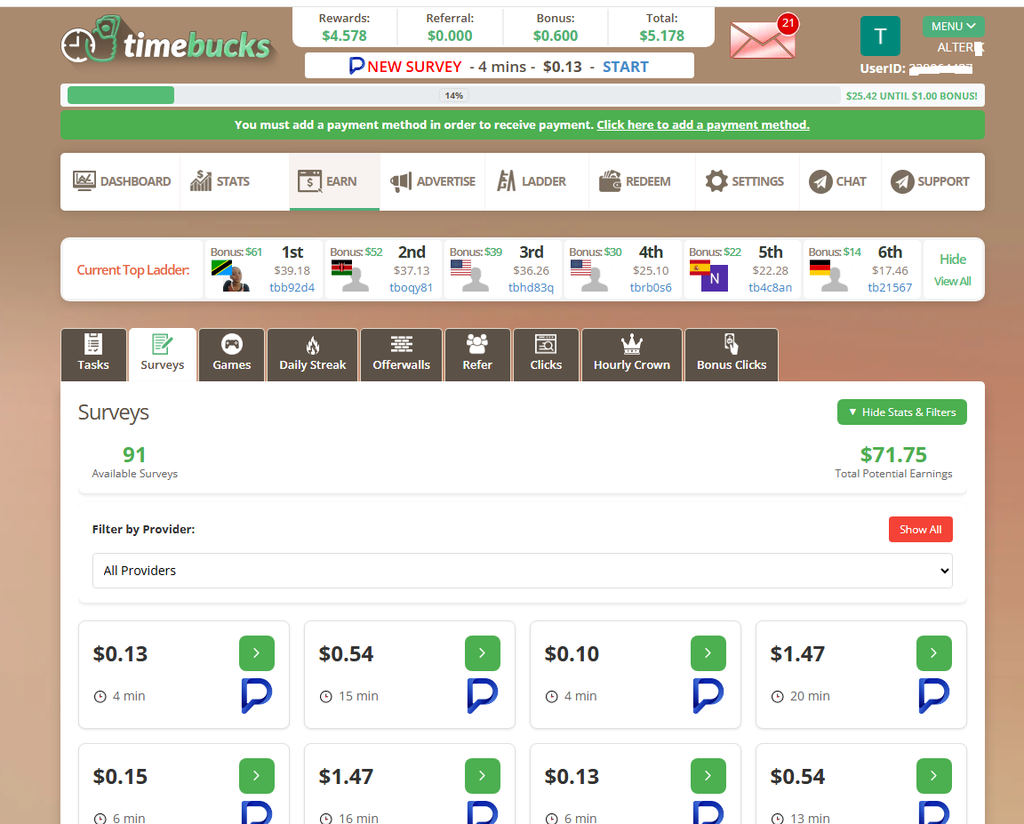The height and width of the screenshot is (824, 1024).
Task: Start the $0.10 4 min survey arrow
Action: [x=709, y=653]
